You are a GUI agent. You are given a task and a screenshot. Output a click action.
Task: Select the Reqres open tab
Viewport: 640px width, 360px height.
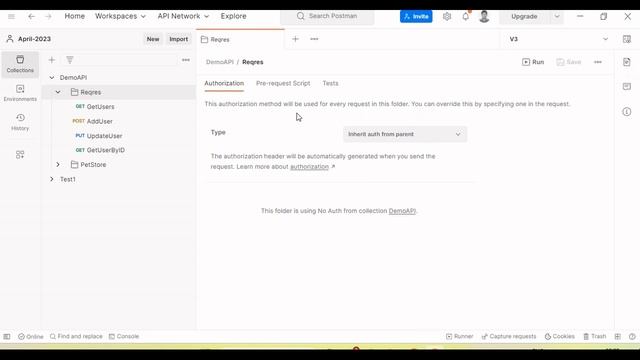[x=240, y=40]
